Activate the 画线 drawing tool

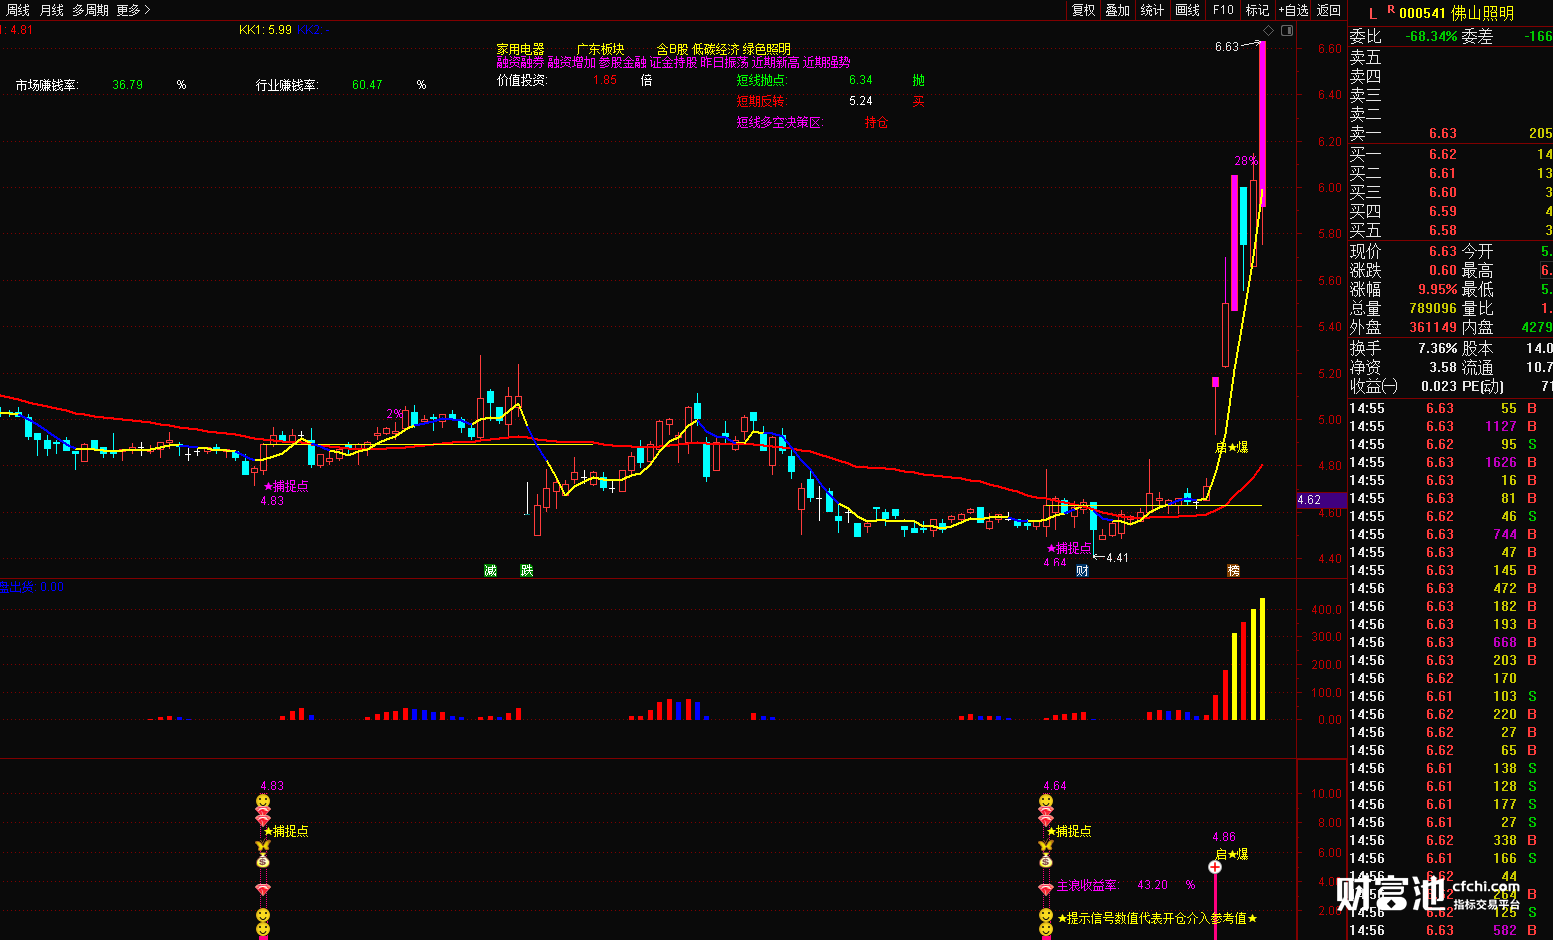click(1188, 10)
